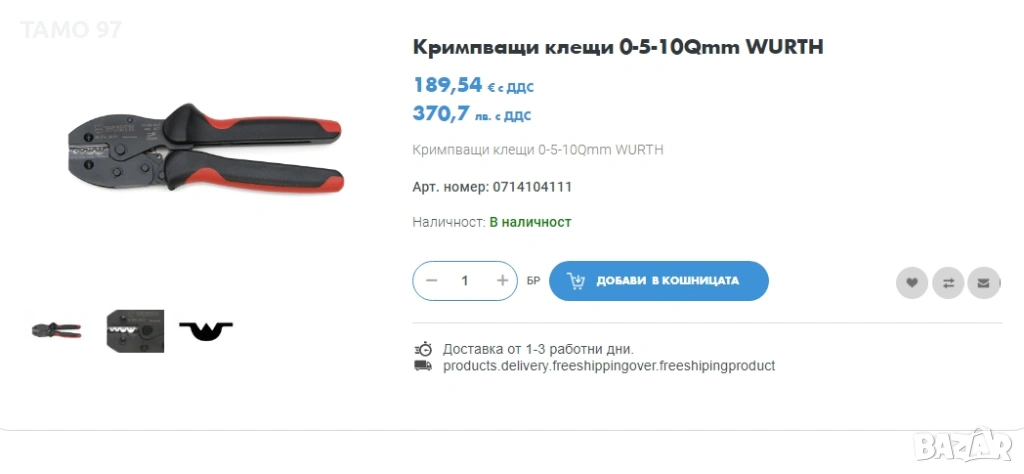Click the envelope email icon
1024x474 pixels.
click(984, 283)
